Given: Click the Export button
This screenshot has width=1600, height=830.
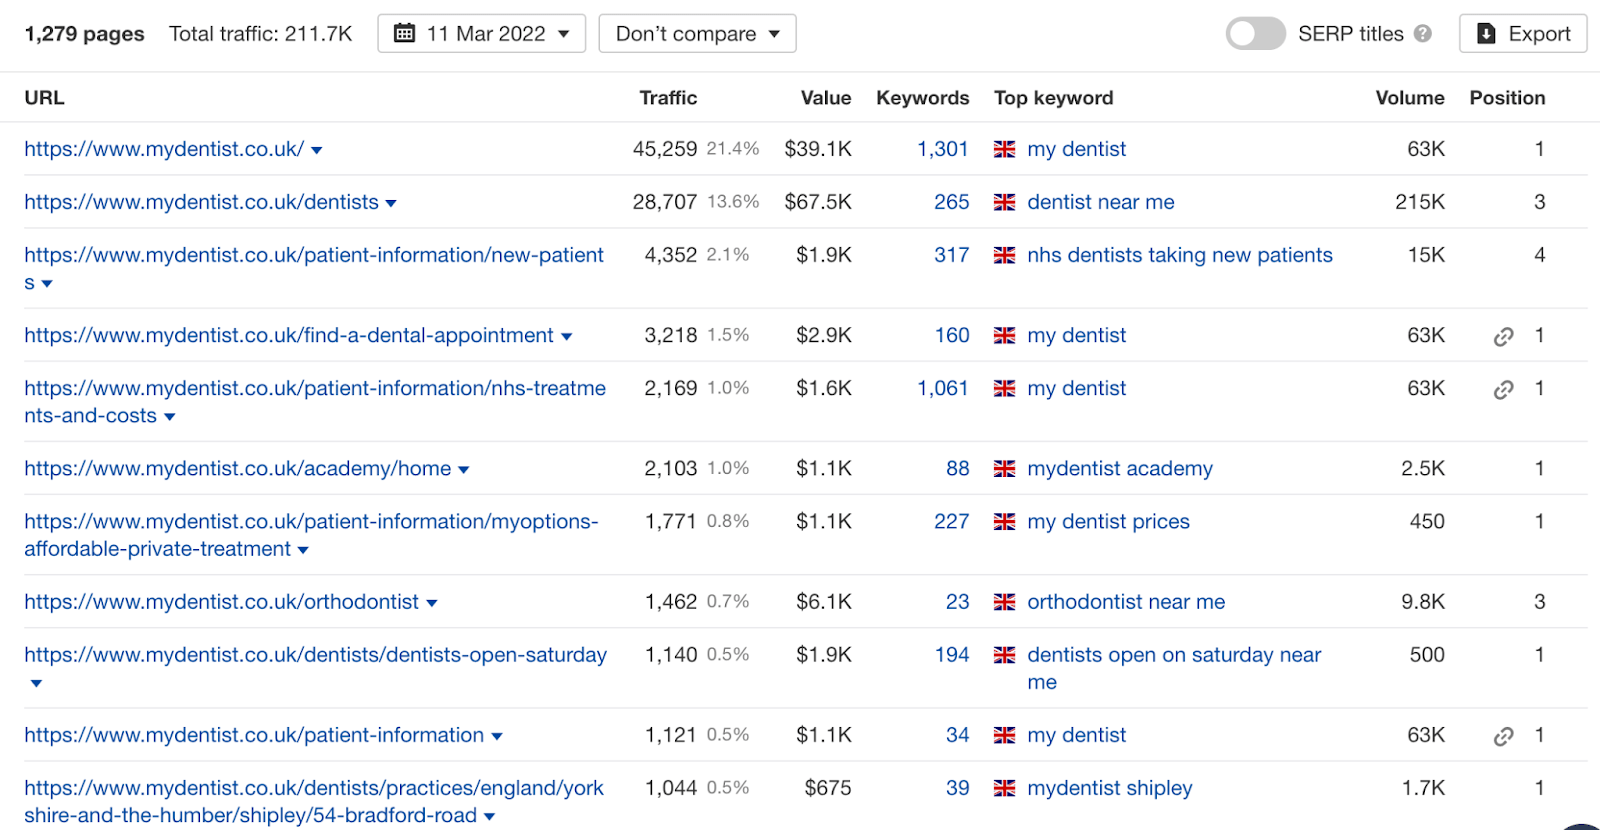Looking at the screenshot, I should (x=1523, y=34).
